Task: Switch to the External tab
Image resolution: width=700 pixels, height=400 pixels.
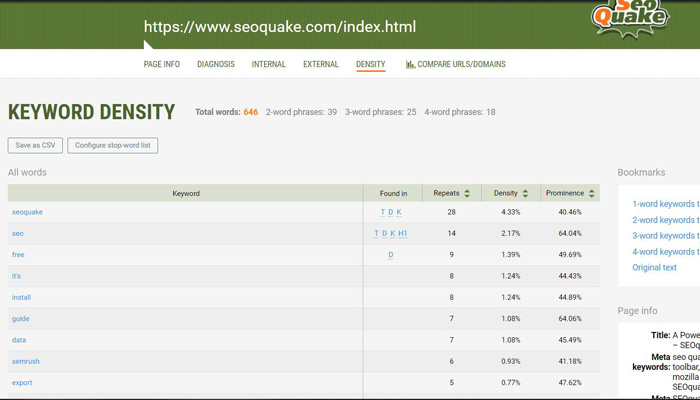Action: coord(321,64)
